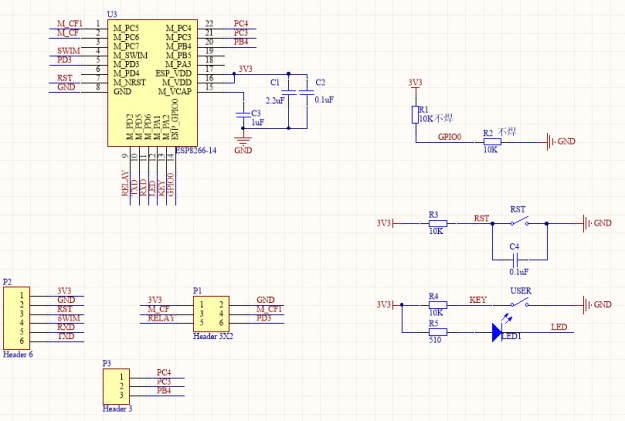
Task: Select the P2 Header 6 connector
Action: coord(17,318)
